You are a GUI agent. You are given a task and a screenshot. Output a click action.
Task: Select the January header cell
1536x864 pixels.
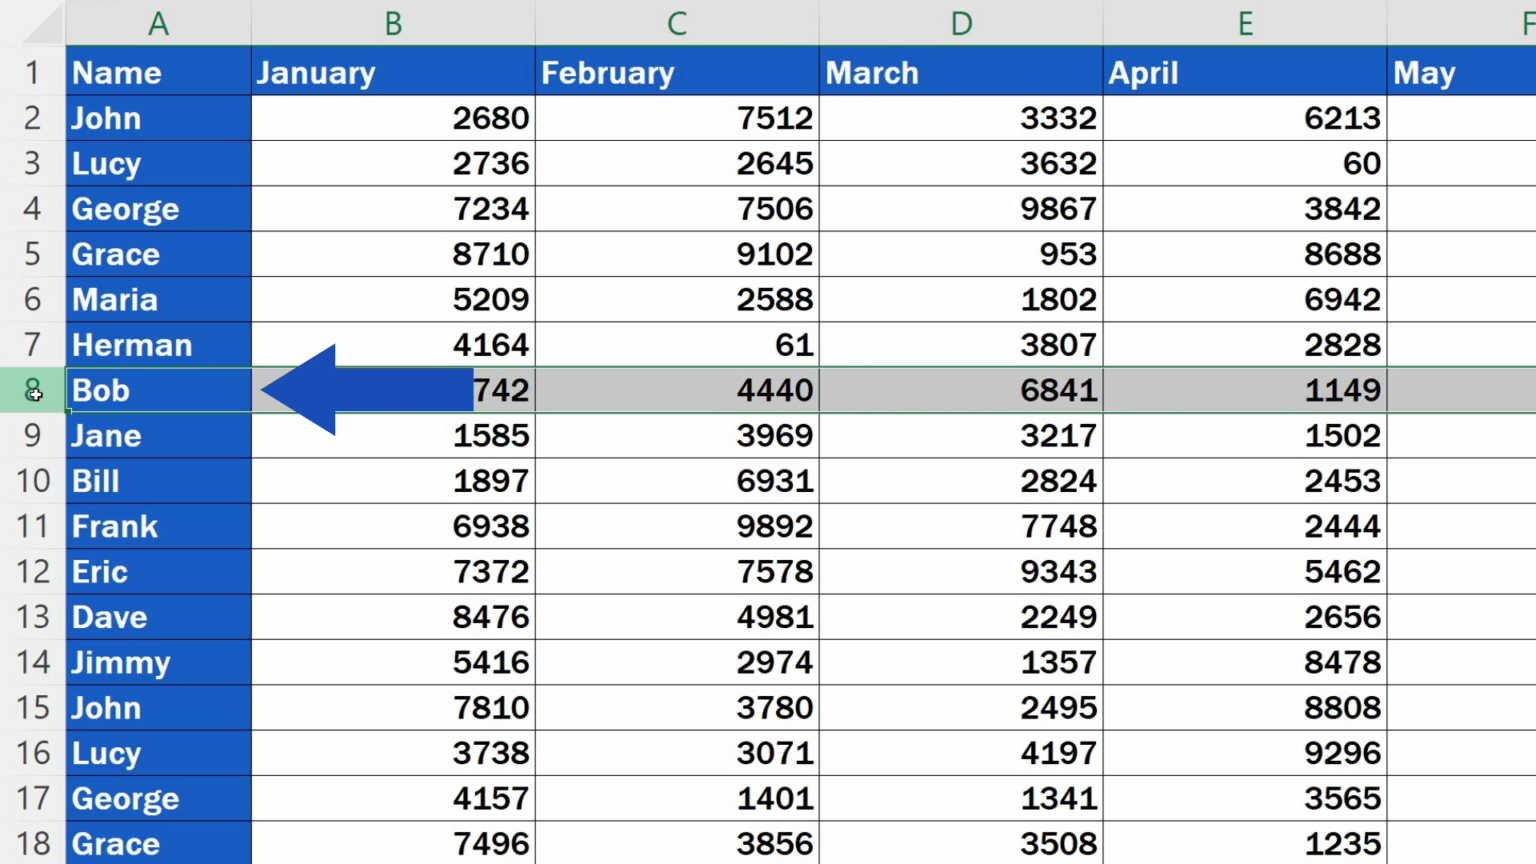393,73
